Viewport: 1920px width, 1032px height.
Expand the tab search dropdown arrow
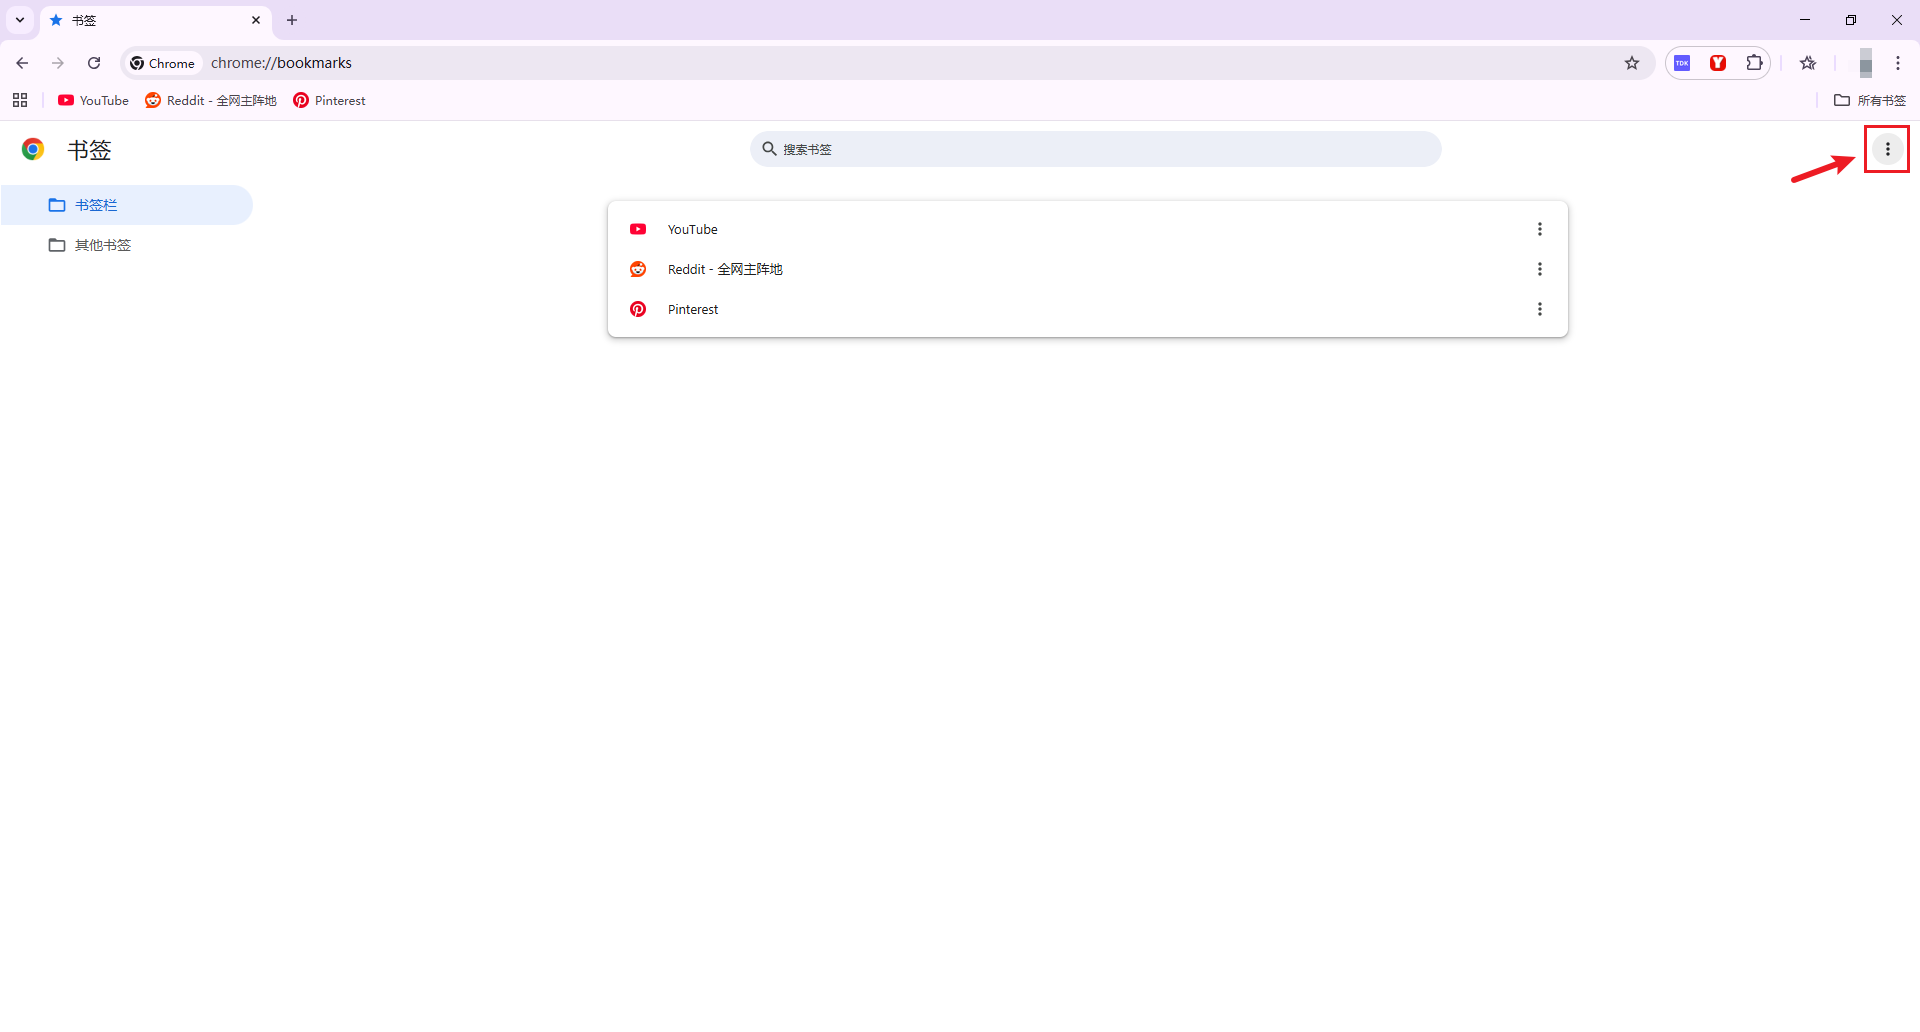tap(20, 20)
